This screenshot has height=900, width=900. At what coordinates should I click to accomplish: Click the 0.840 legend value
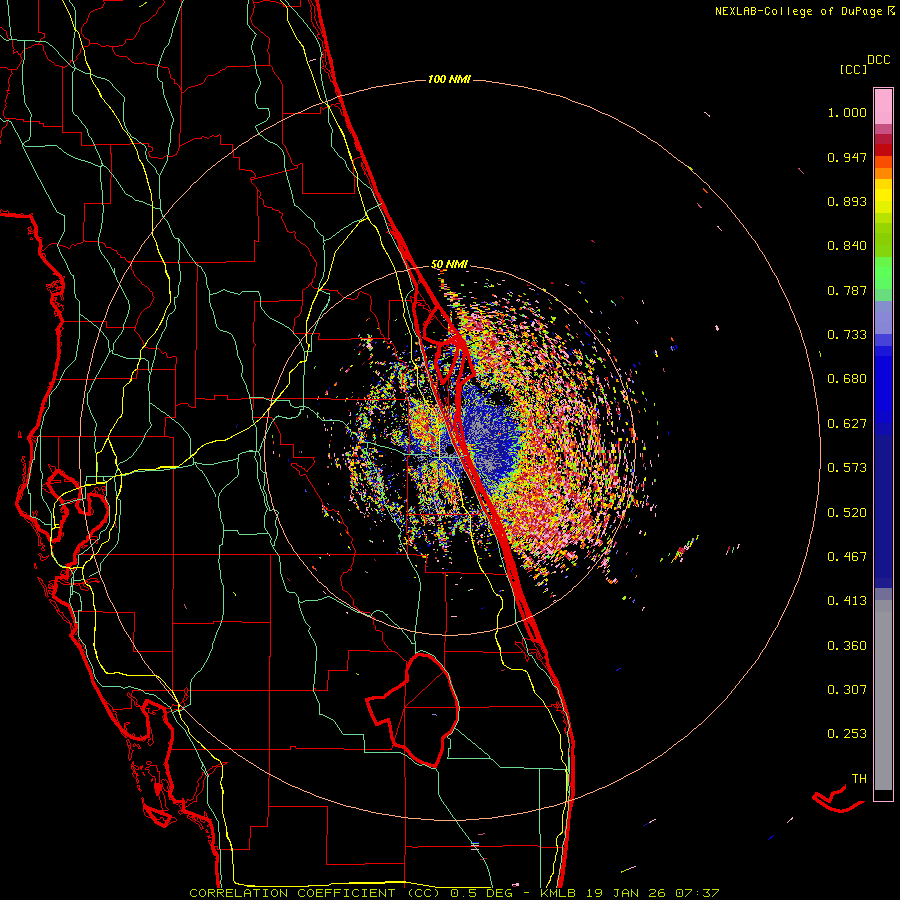pyautogui.click(x=847, y=246)
